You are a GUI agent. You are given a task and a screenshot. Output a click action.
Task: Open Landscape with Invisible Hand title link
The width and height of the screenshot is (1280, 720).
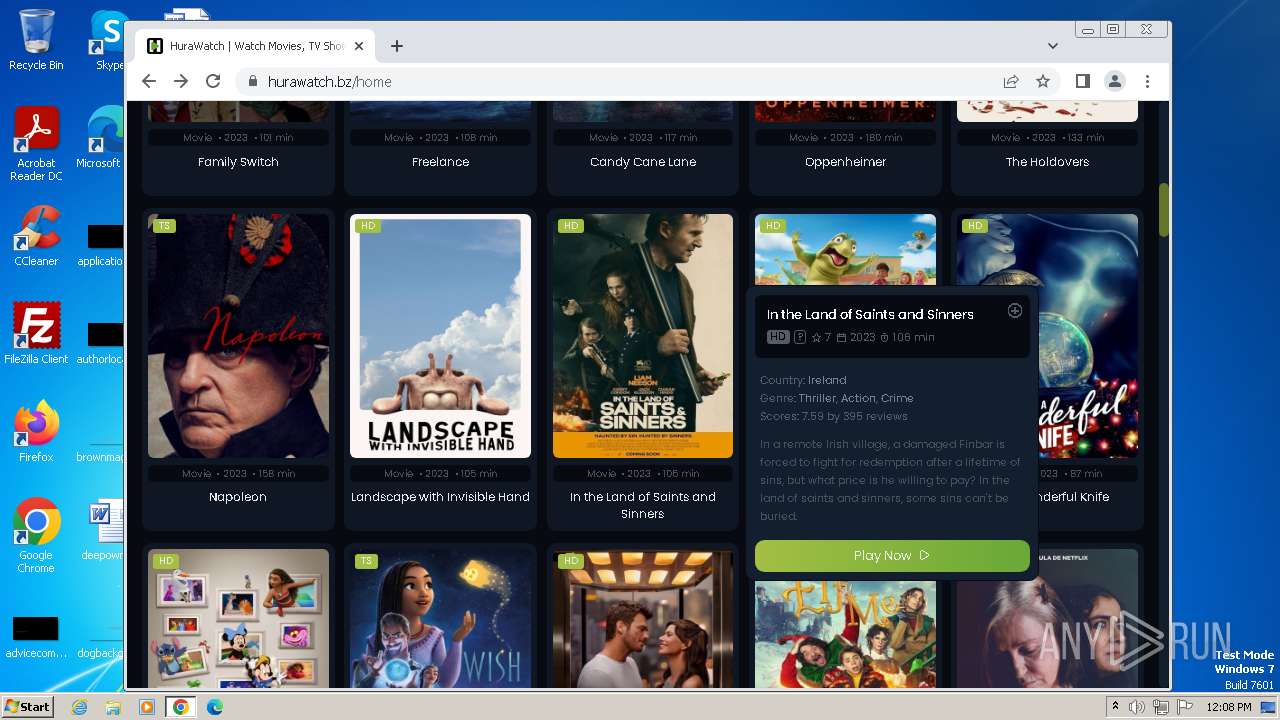click(x=440, y=497)
